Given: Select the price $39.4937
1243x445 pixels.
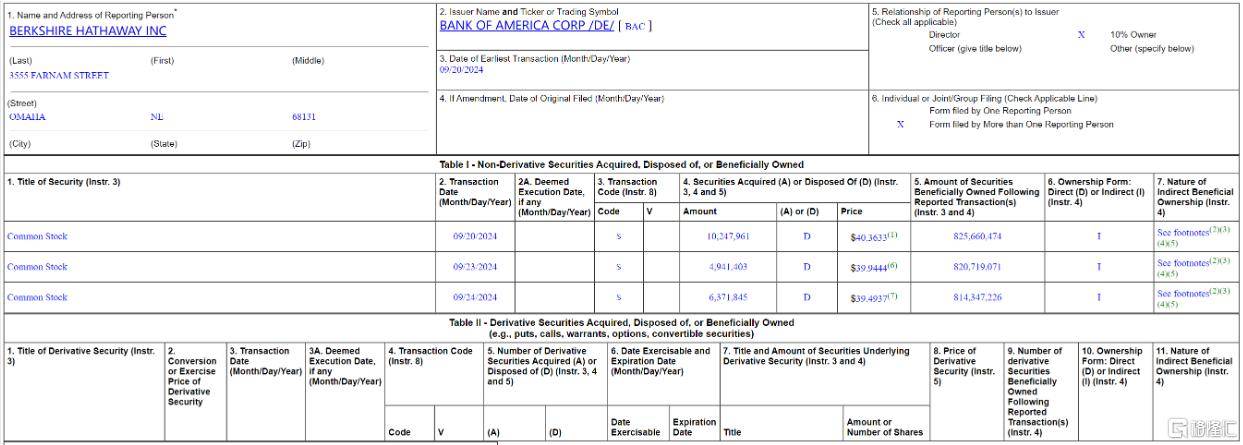Looking at the screenshot, I should coord(869,297).
